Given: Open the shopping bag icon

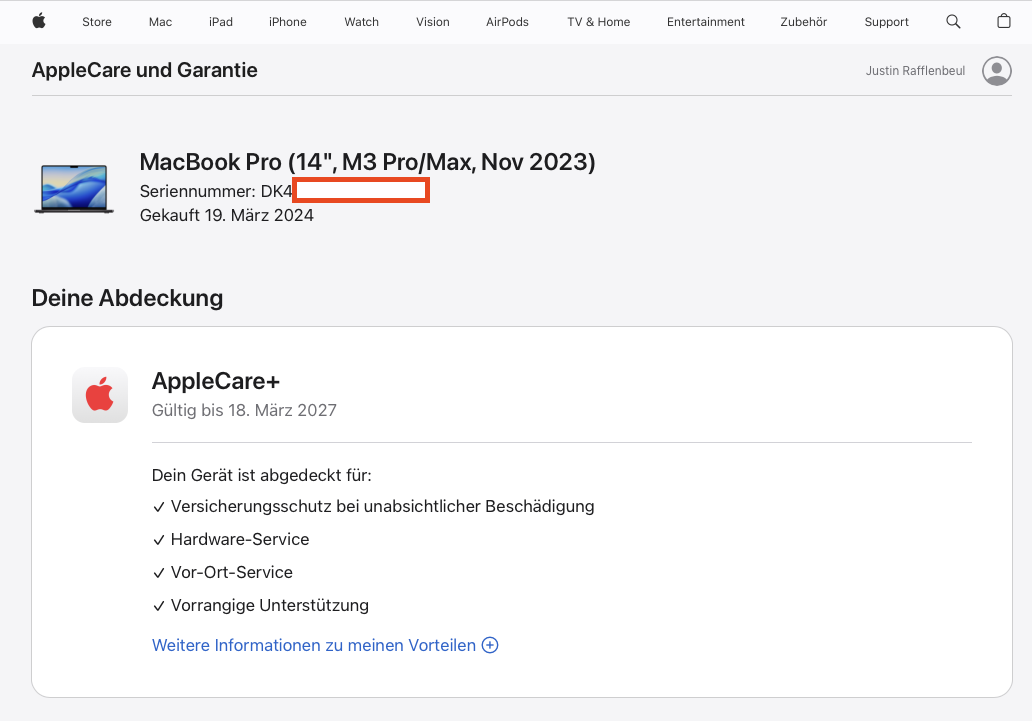Looking at the screenshot, I should pos(1004,21).
